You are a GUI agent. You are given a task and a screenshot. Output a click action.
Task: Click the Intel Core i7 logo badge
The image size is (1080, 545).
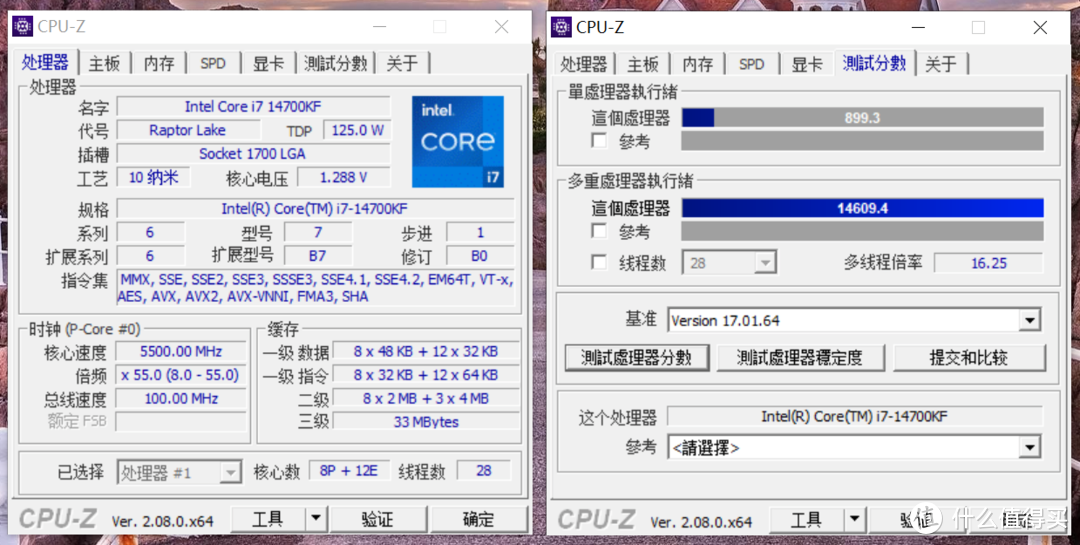[x=457, y=142]
